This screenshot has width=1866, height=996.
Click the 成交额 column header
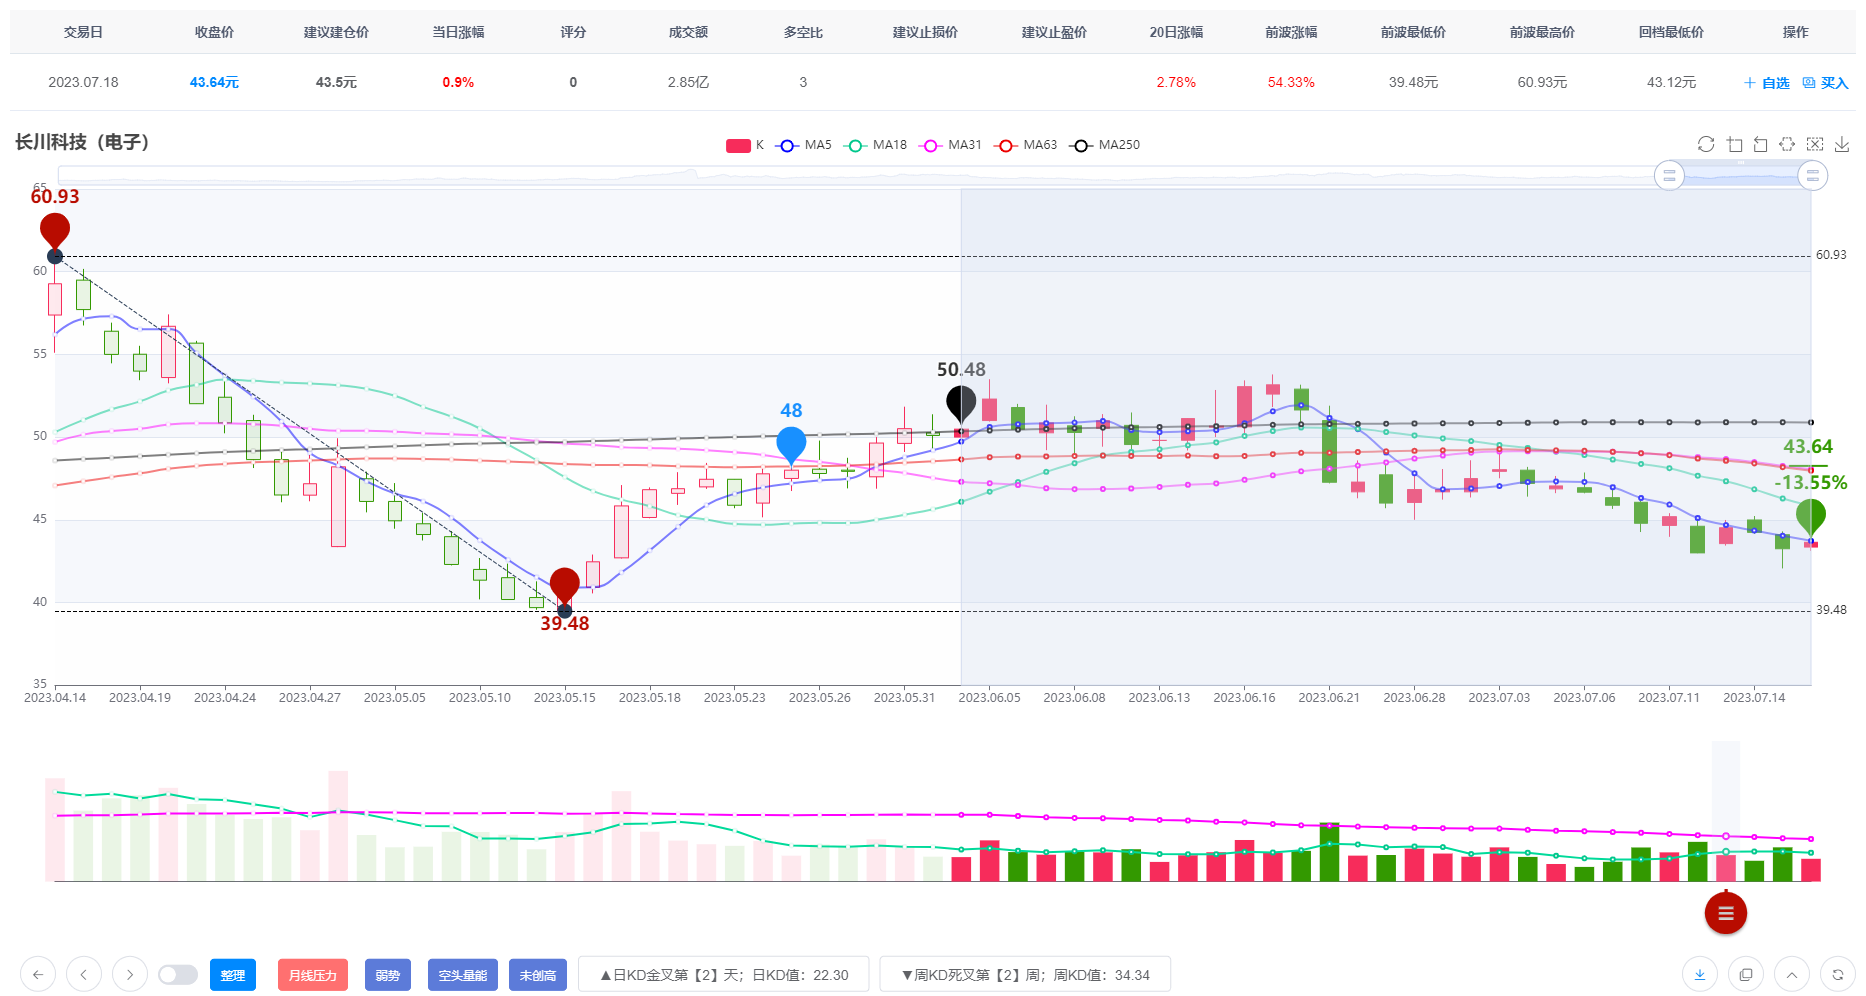coord(688,32)
